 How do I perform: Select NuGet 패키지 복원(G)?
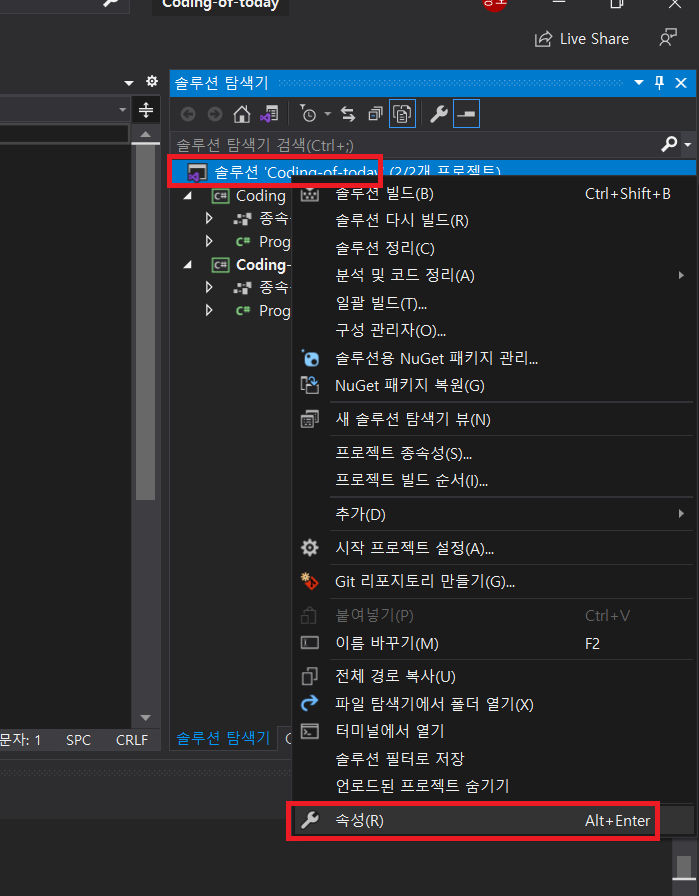(493, 386)
